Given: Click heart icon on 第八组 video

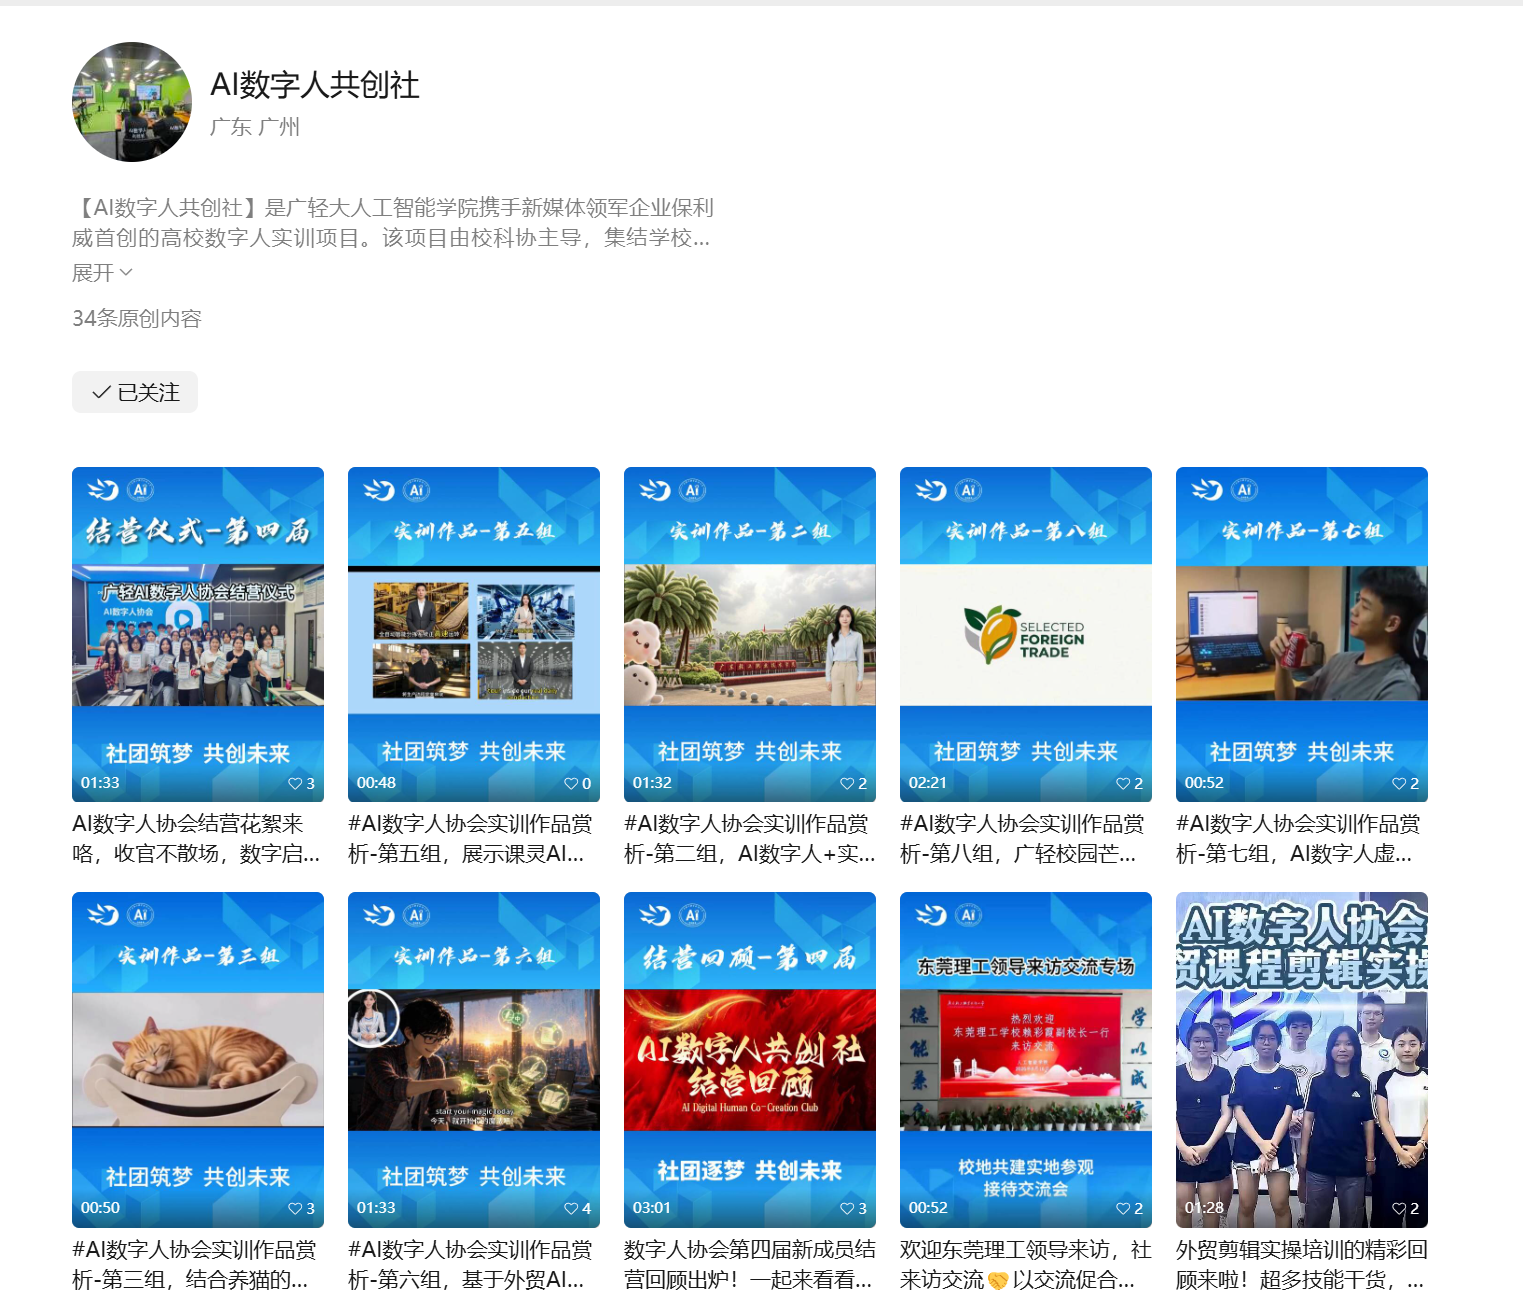Looking at the screenshot, I should 1123,783.
